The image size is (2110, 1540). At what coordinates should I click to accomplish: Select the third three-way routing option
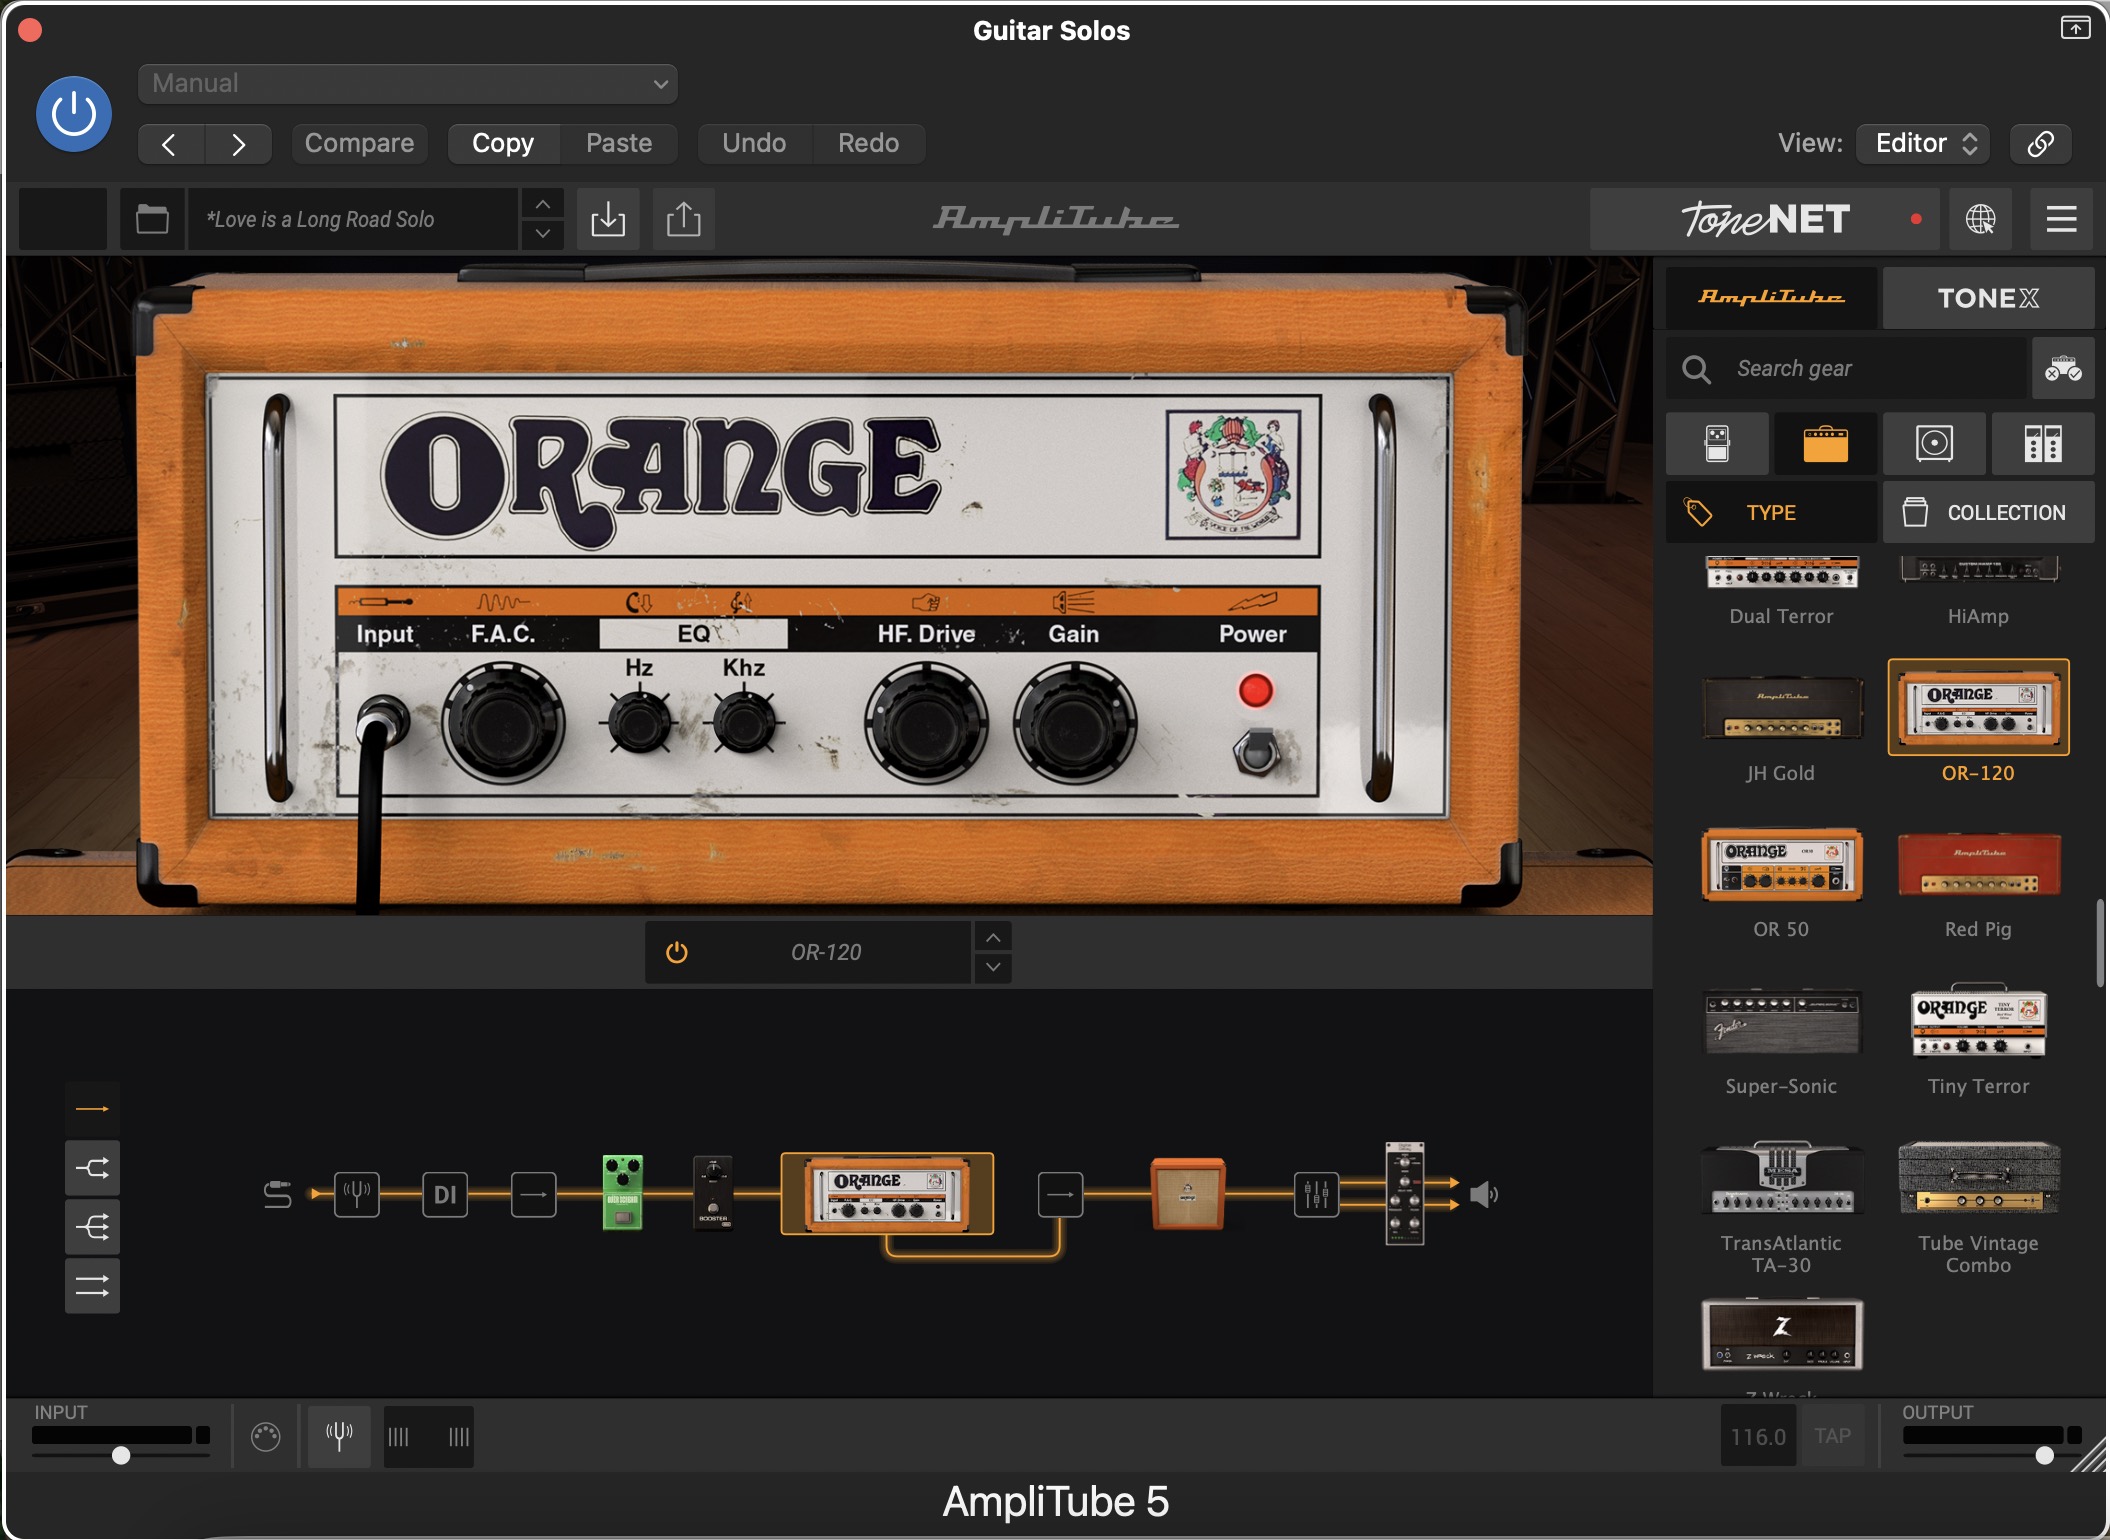click(93, 1227)
